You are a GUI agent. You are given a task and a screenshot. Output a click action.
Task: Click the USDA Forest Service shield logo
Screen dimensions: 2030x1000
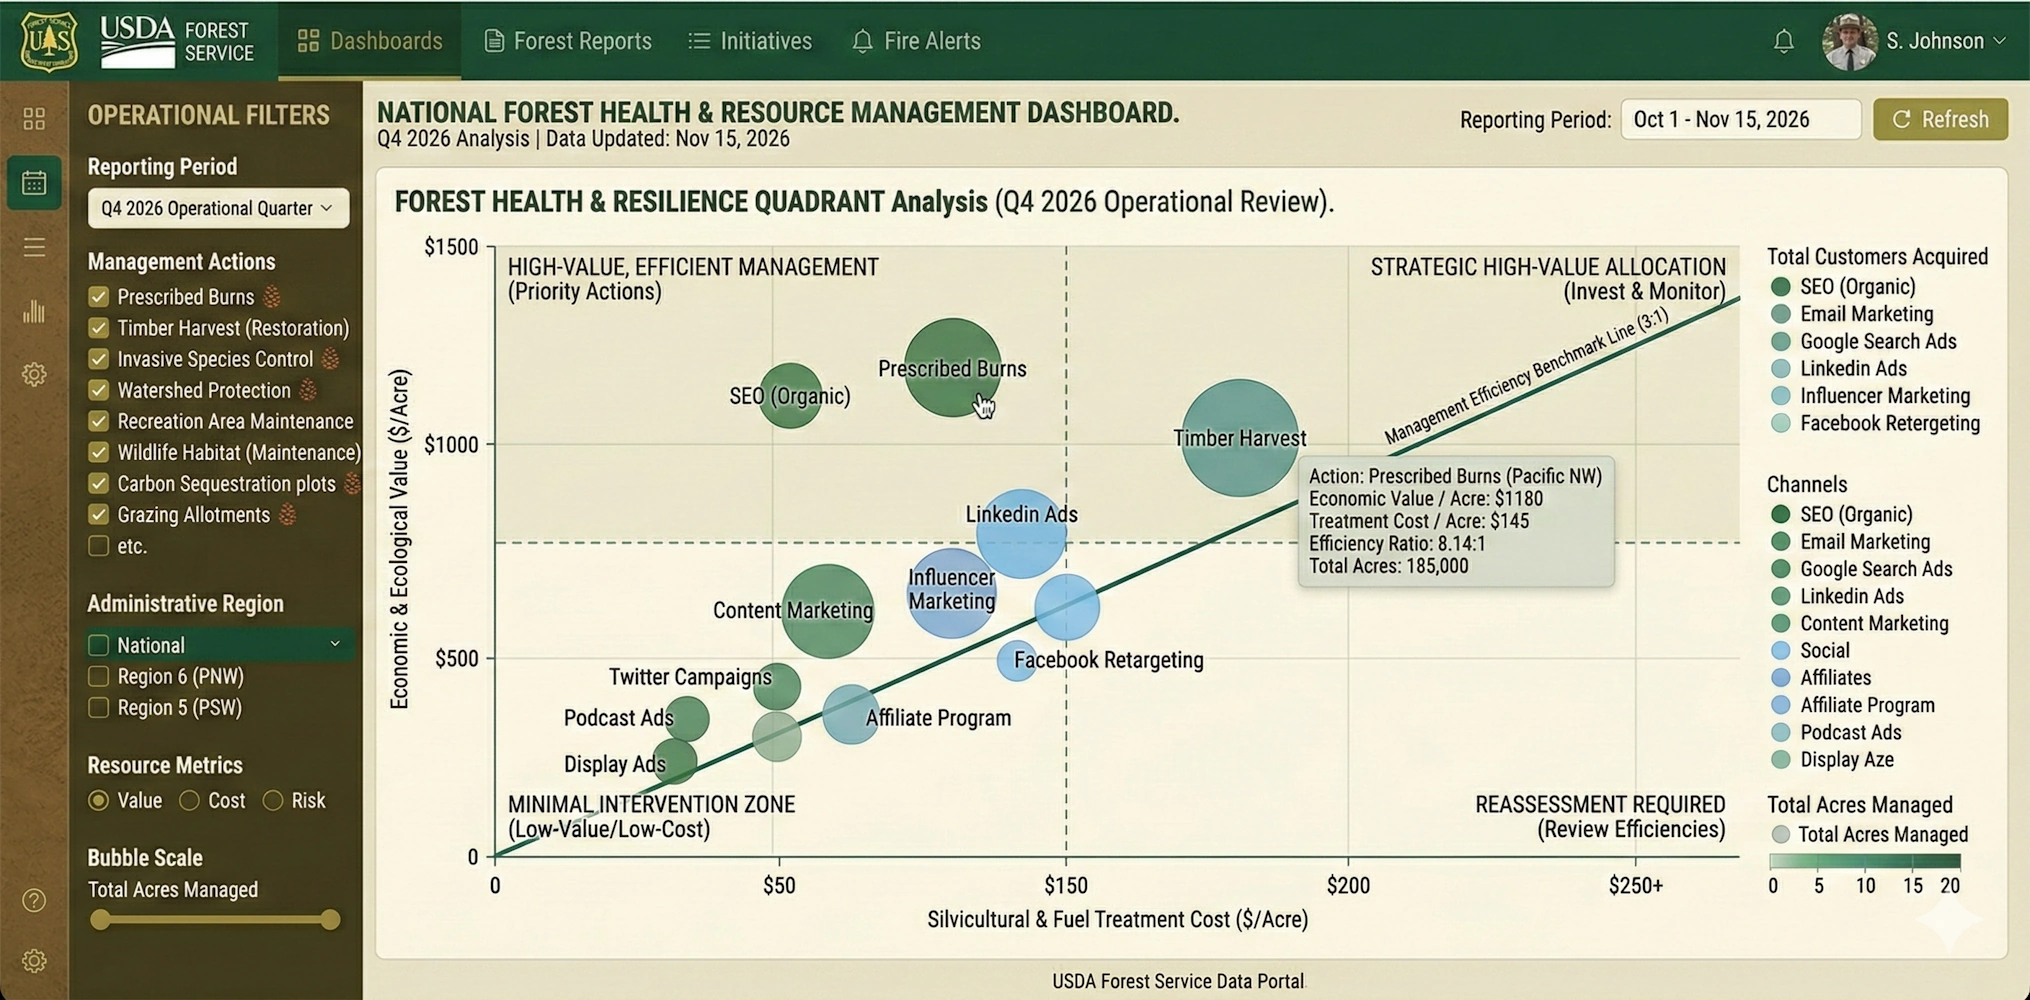pos(48,41)
